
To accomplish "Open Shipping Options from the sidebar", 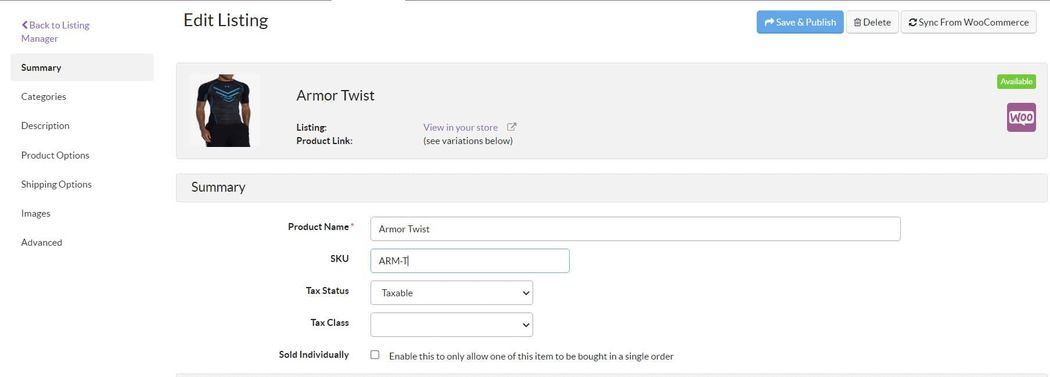I will click(x=56, y=184).
